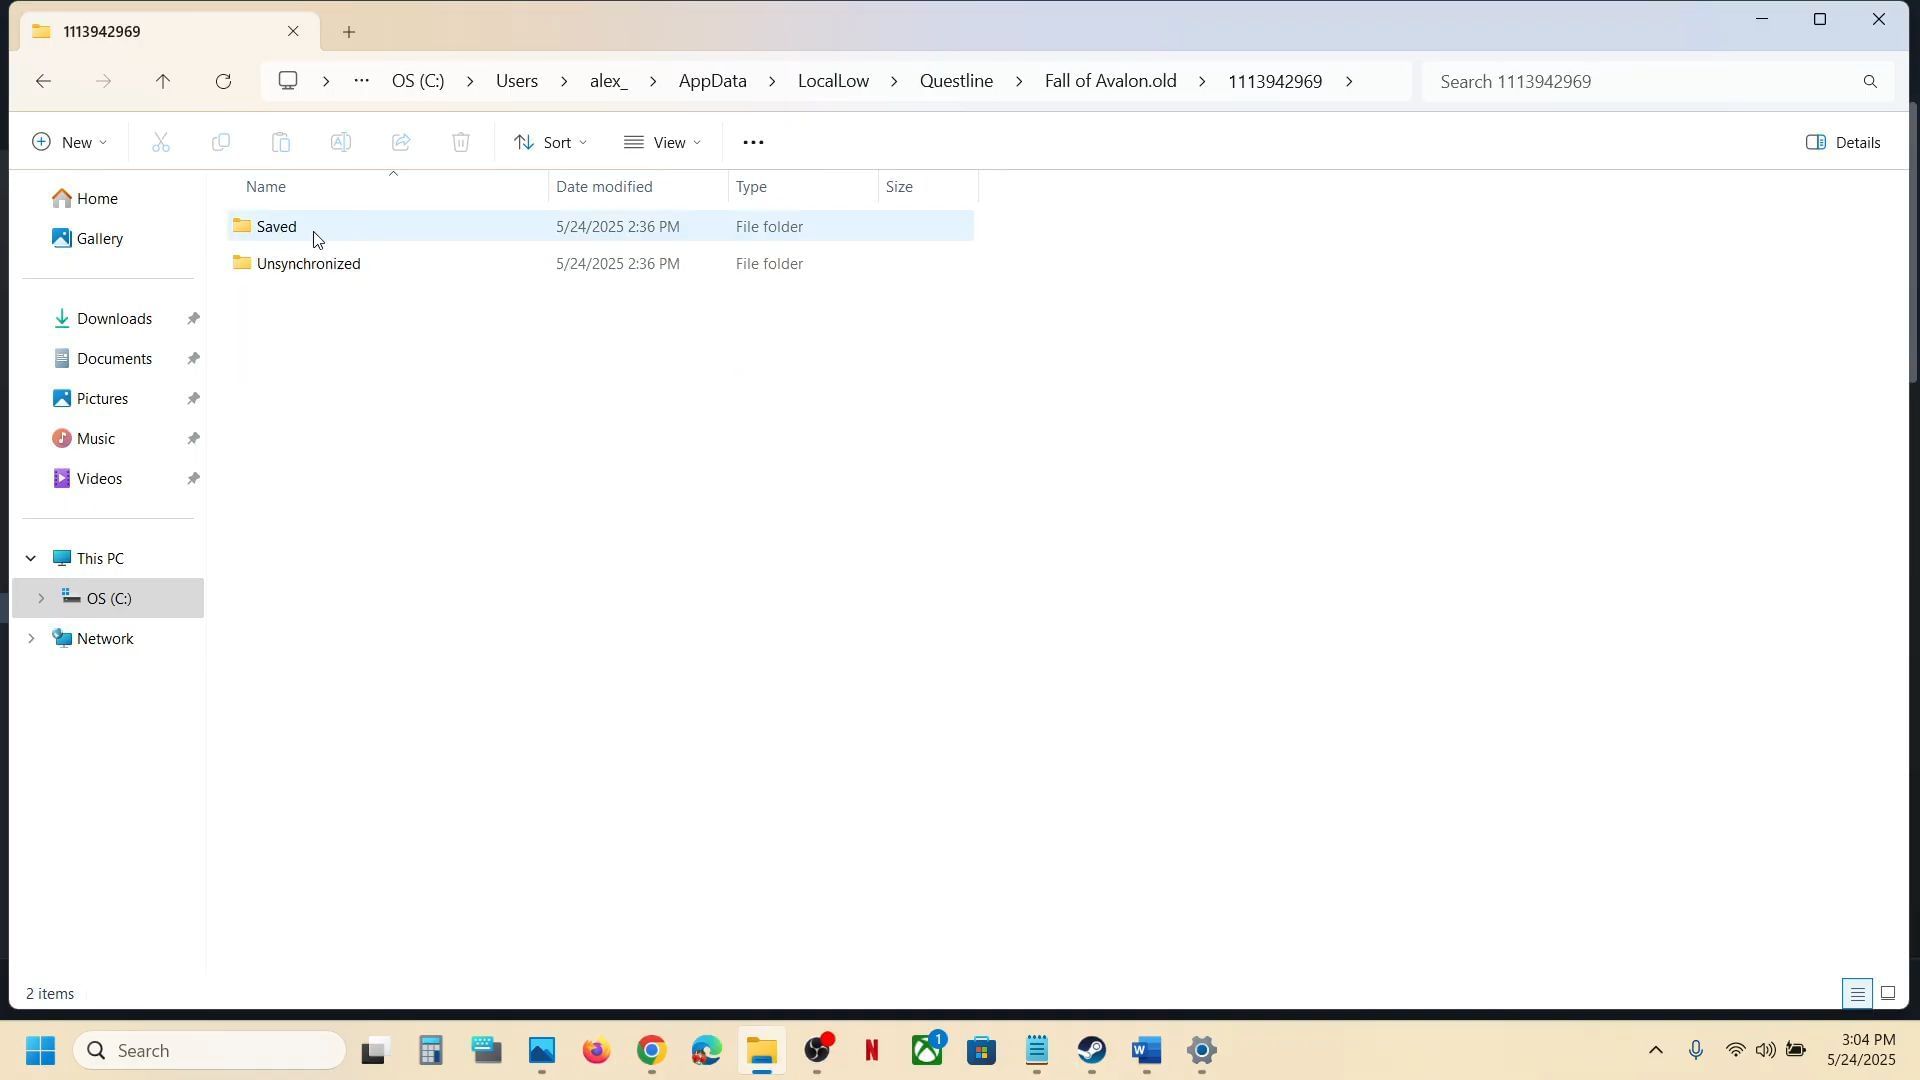Click the Back navigation arrow
The width and height of the screenshot is (1920, 1080).
pos(43,81)
